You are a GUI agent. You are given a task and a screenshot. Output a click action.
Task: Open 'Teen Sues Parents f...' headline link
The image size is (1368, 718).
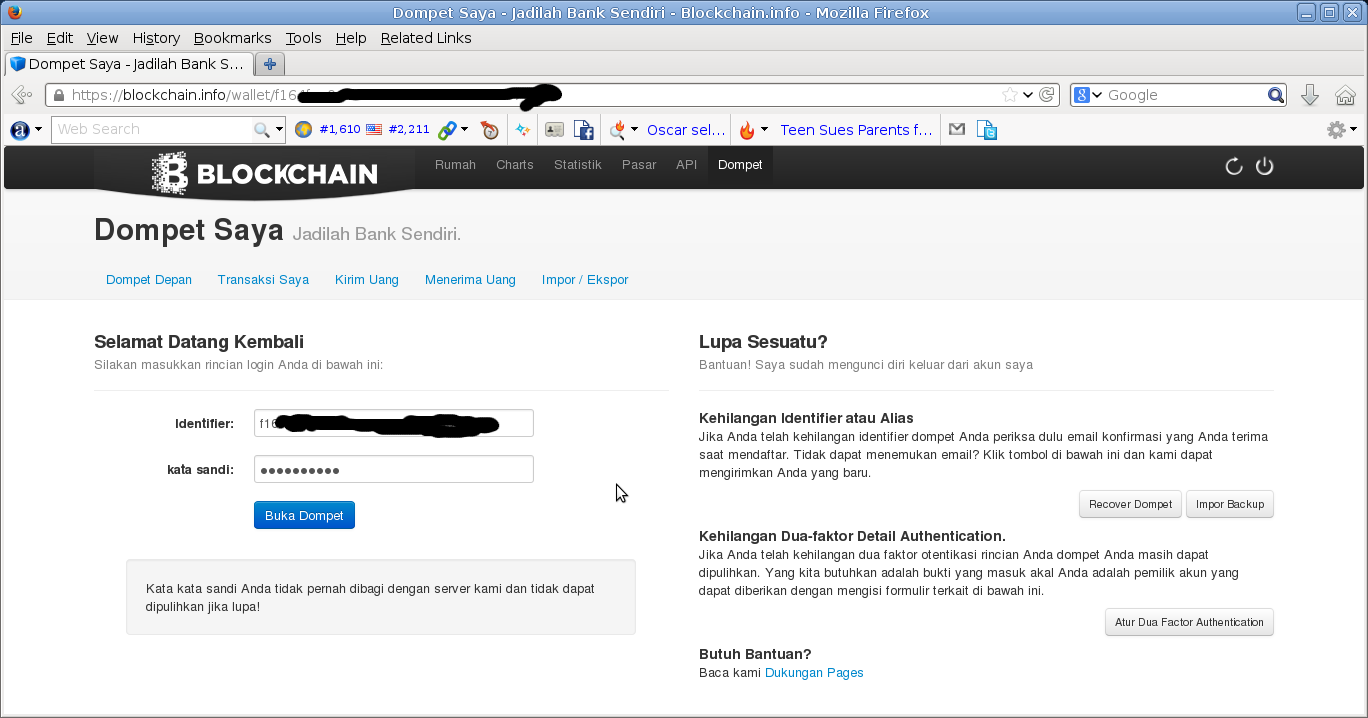coord(856,130)
